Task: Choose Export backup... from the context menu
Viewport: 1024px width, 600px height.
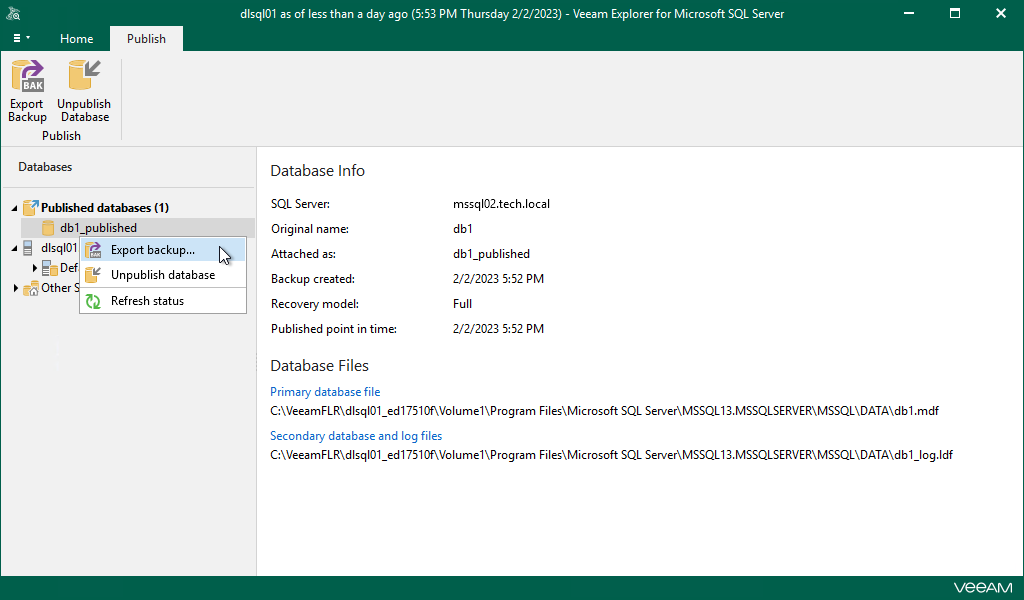Action: click(x=152, y=250)
